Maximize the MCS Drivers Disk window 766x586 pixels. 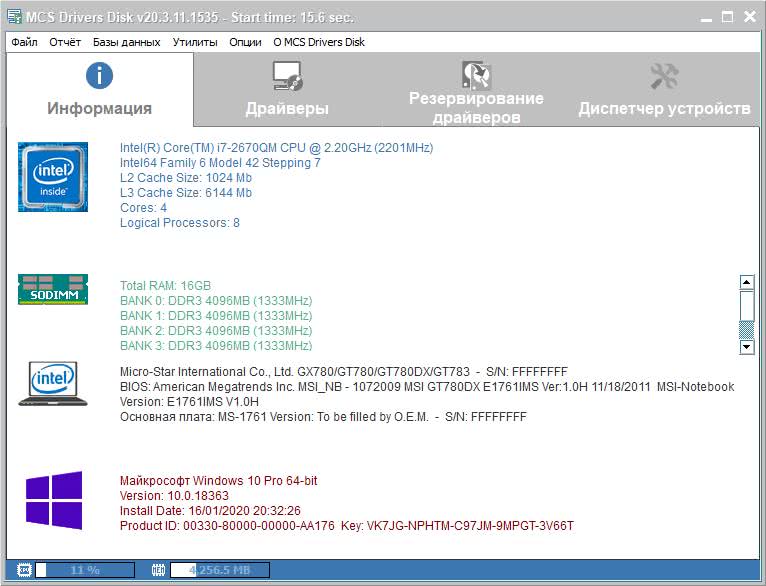tap(727, 18)
